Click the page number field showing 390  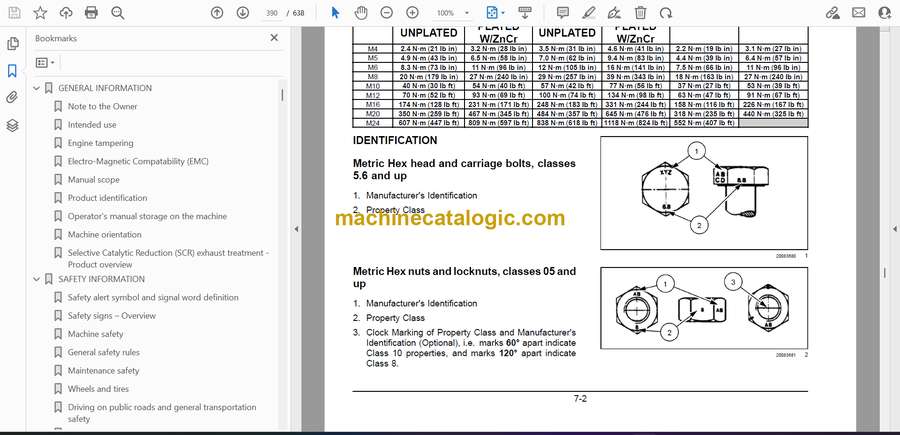click(272, 13)
